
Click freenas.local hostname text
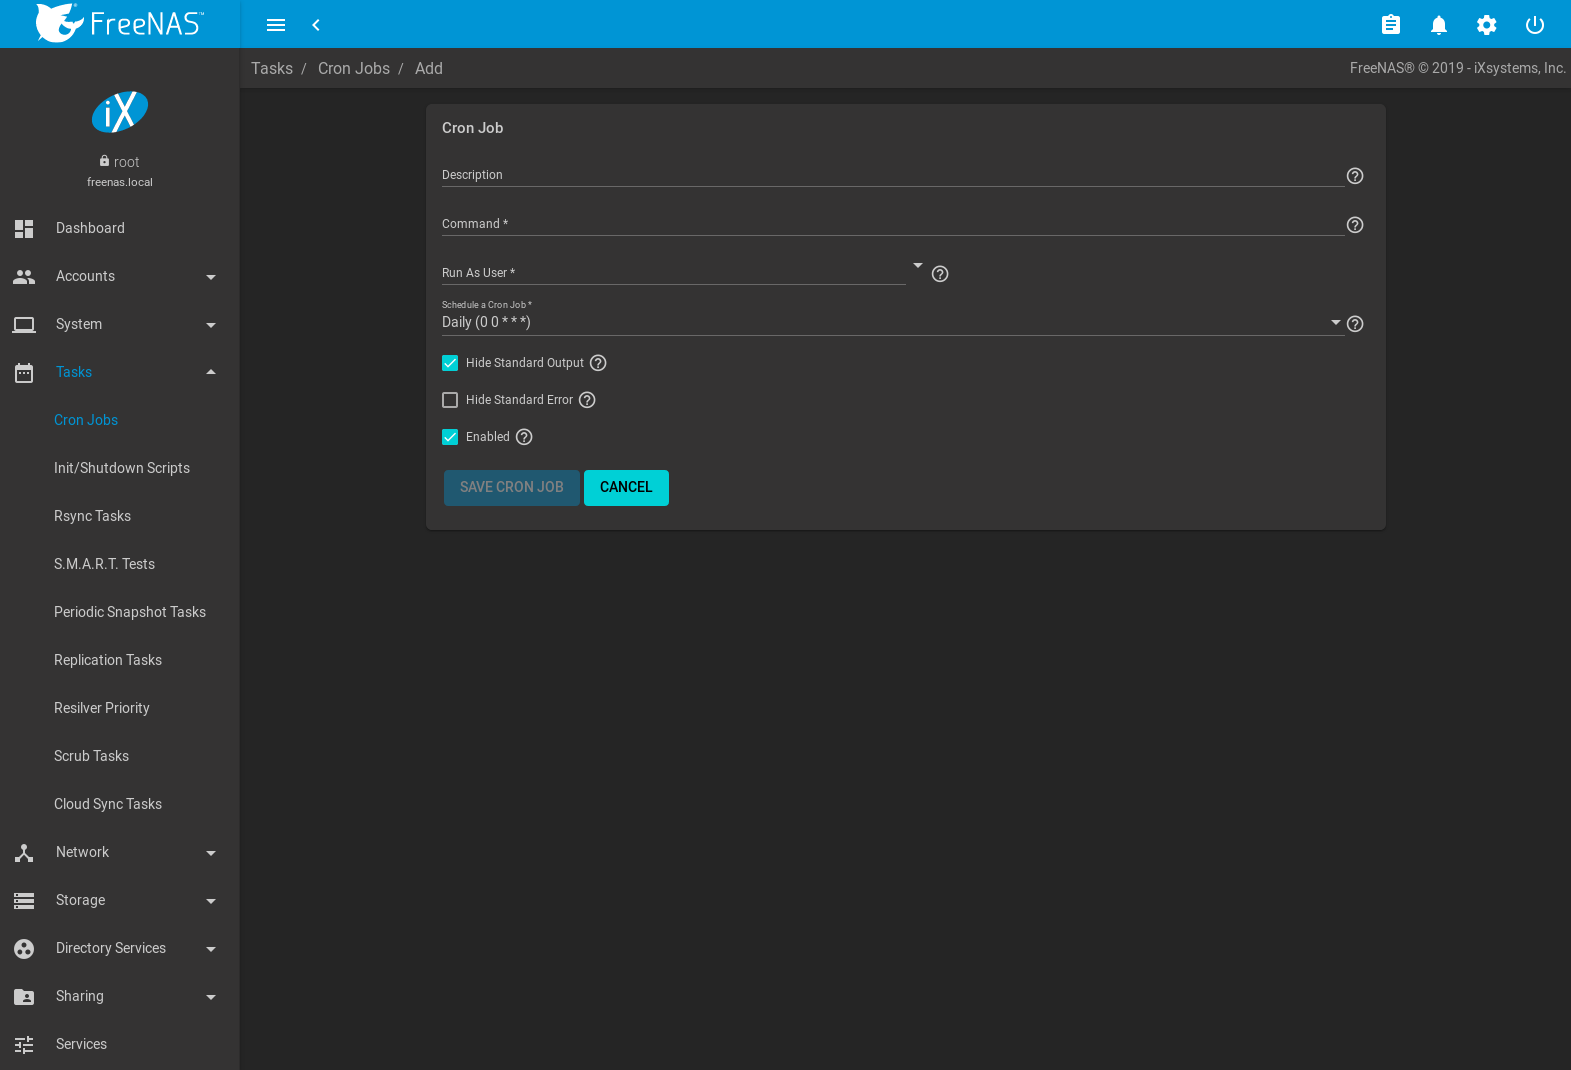tap(120, 182)
